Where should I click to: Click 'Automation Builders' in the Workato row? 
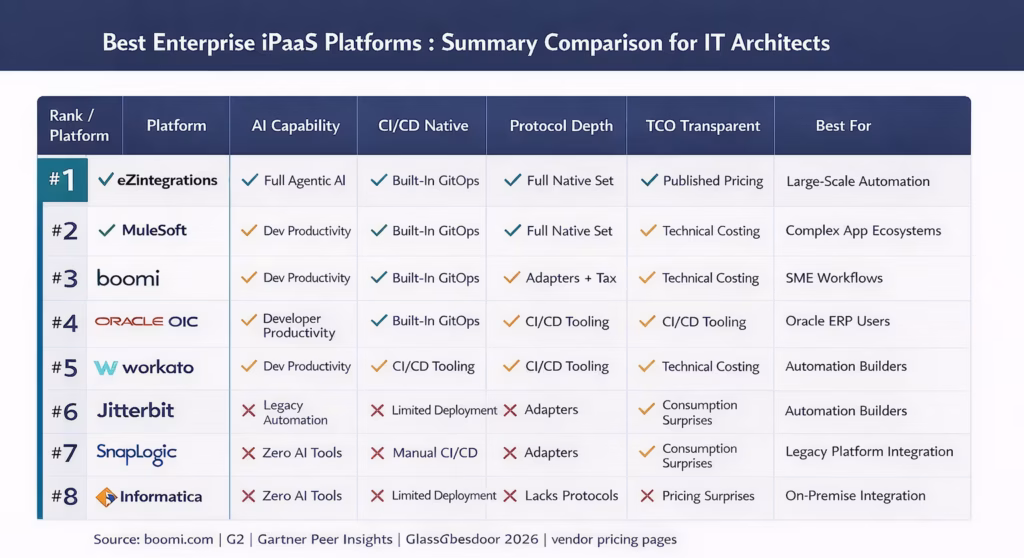[846, 366]
